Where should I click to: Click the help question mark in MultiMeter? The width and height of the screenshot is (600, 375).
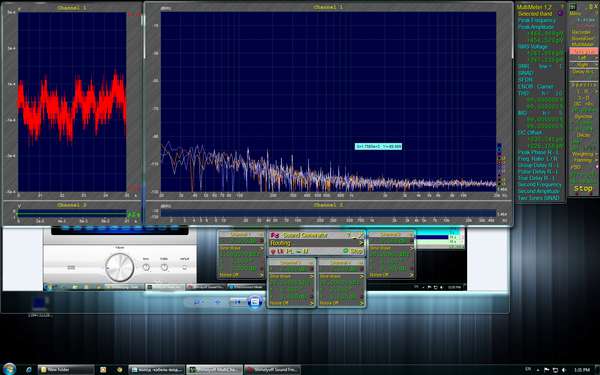pyautogui.click(x=562, y=7)
